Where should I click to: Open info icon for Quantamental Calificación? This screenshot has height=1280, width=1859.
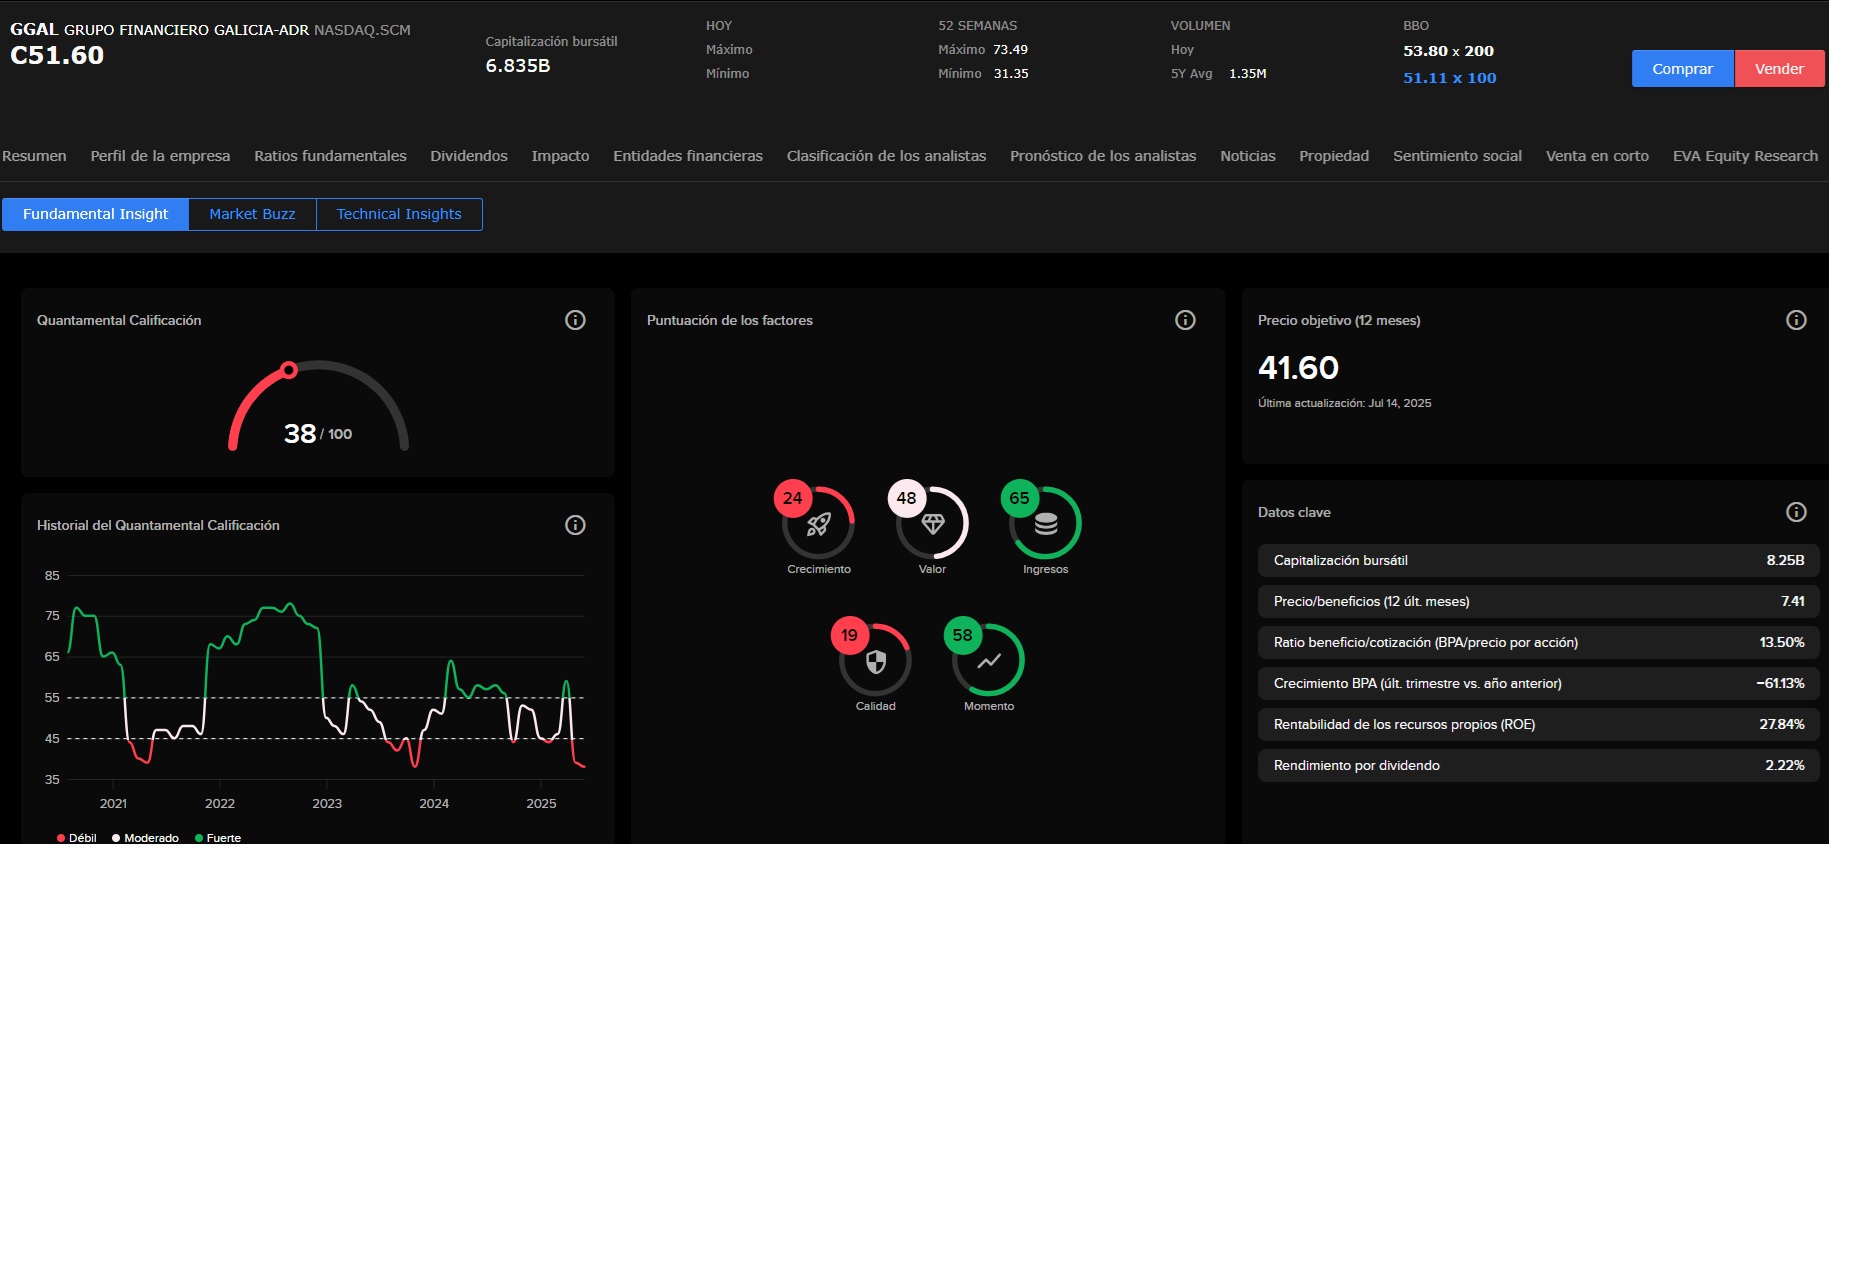tap(575, 320)
